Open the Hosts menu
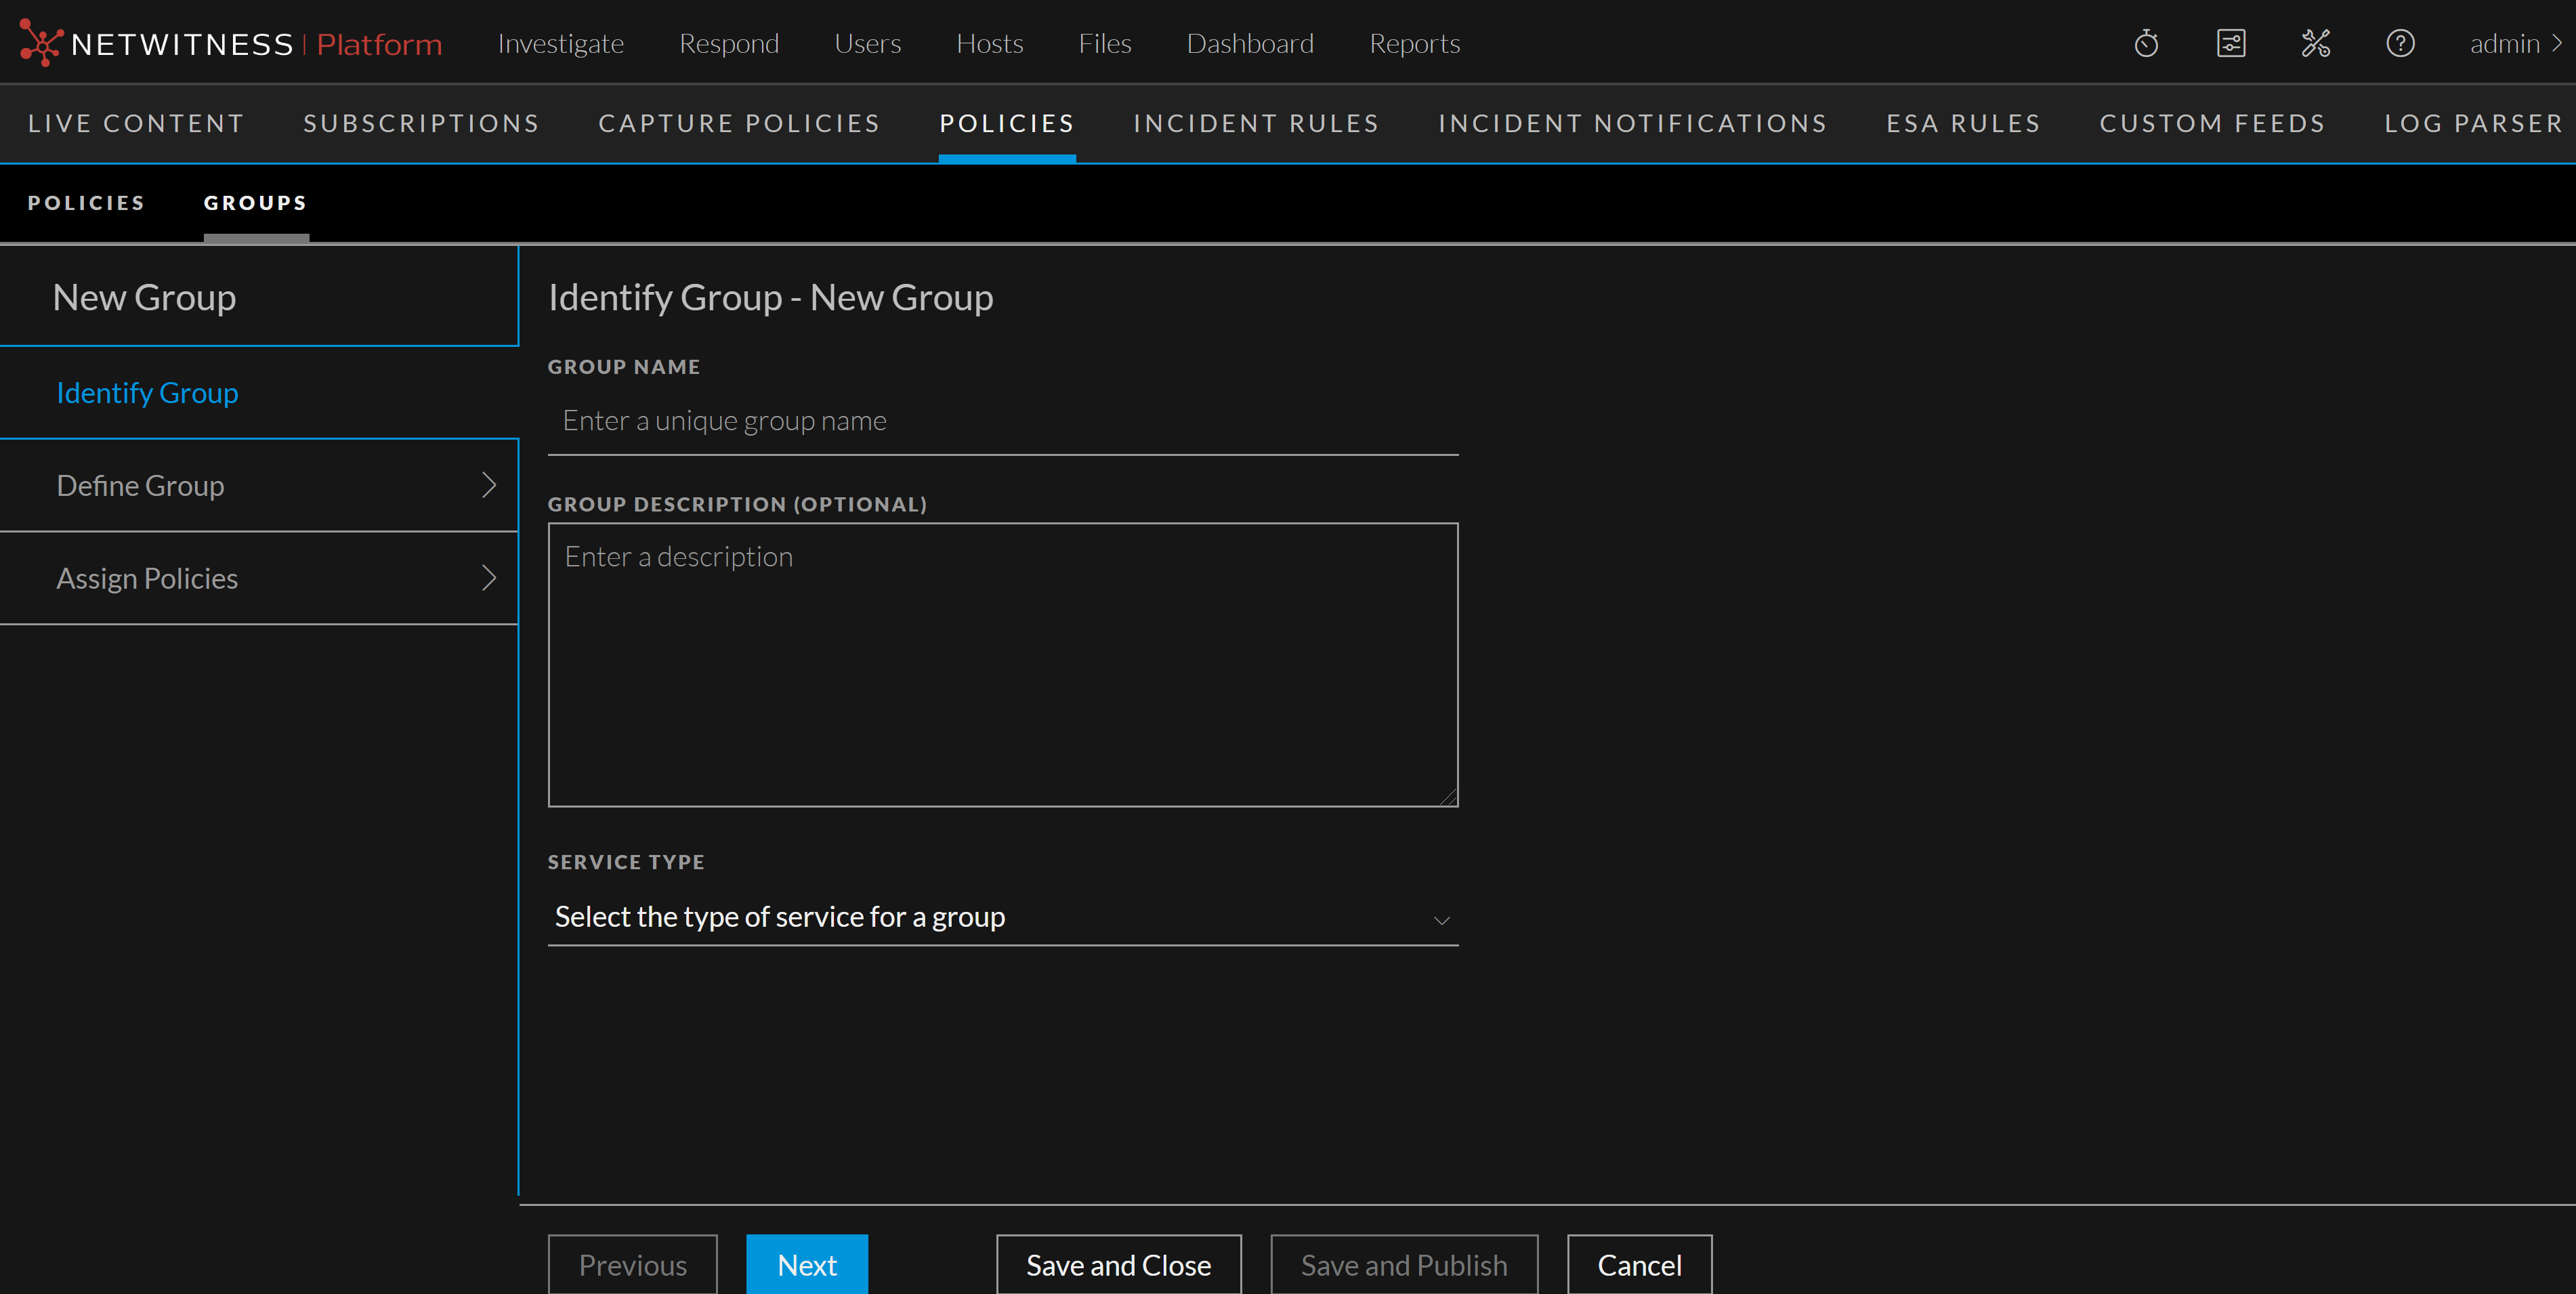2576x1294 pixels. point(989,44)
